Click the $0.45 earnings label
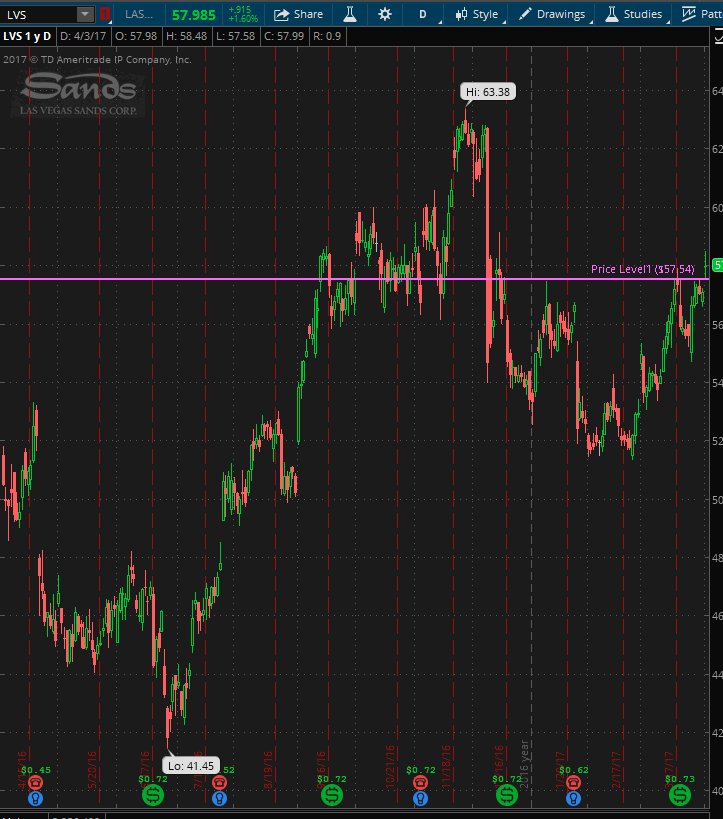This screenshot has height=819, width=723. coord(36,769)
